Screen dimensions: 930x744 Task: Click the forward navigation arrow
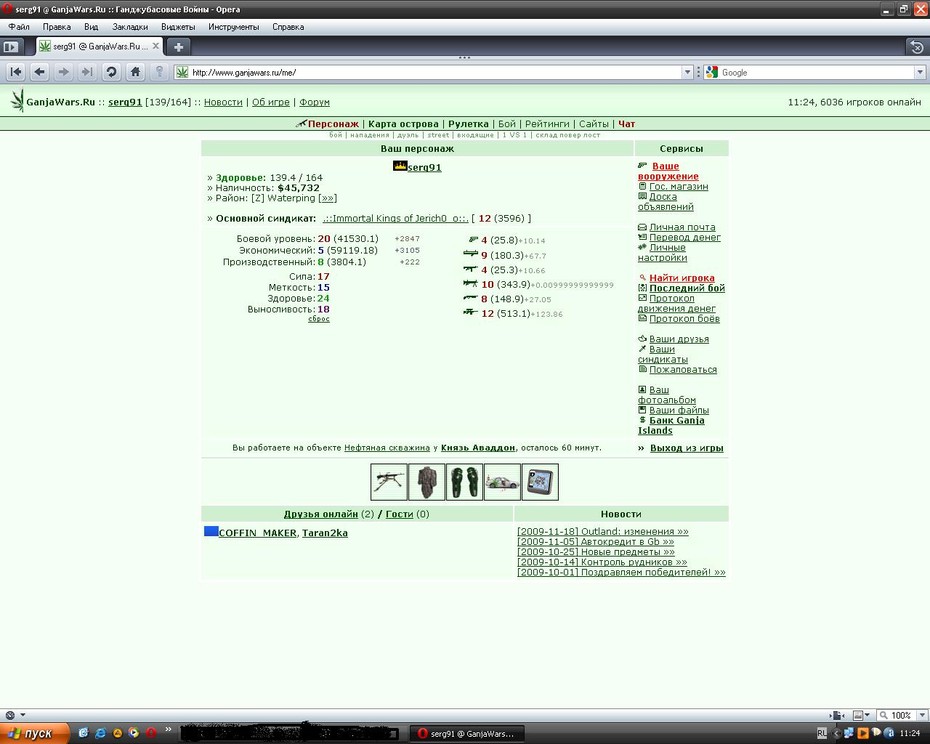(63, 72)
